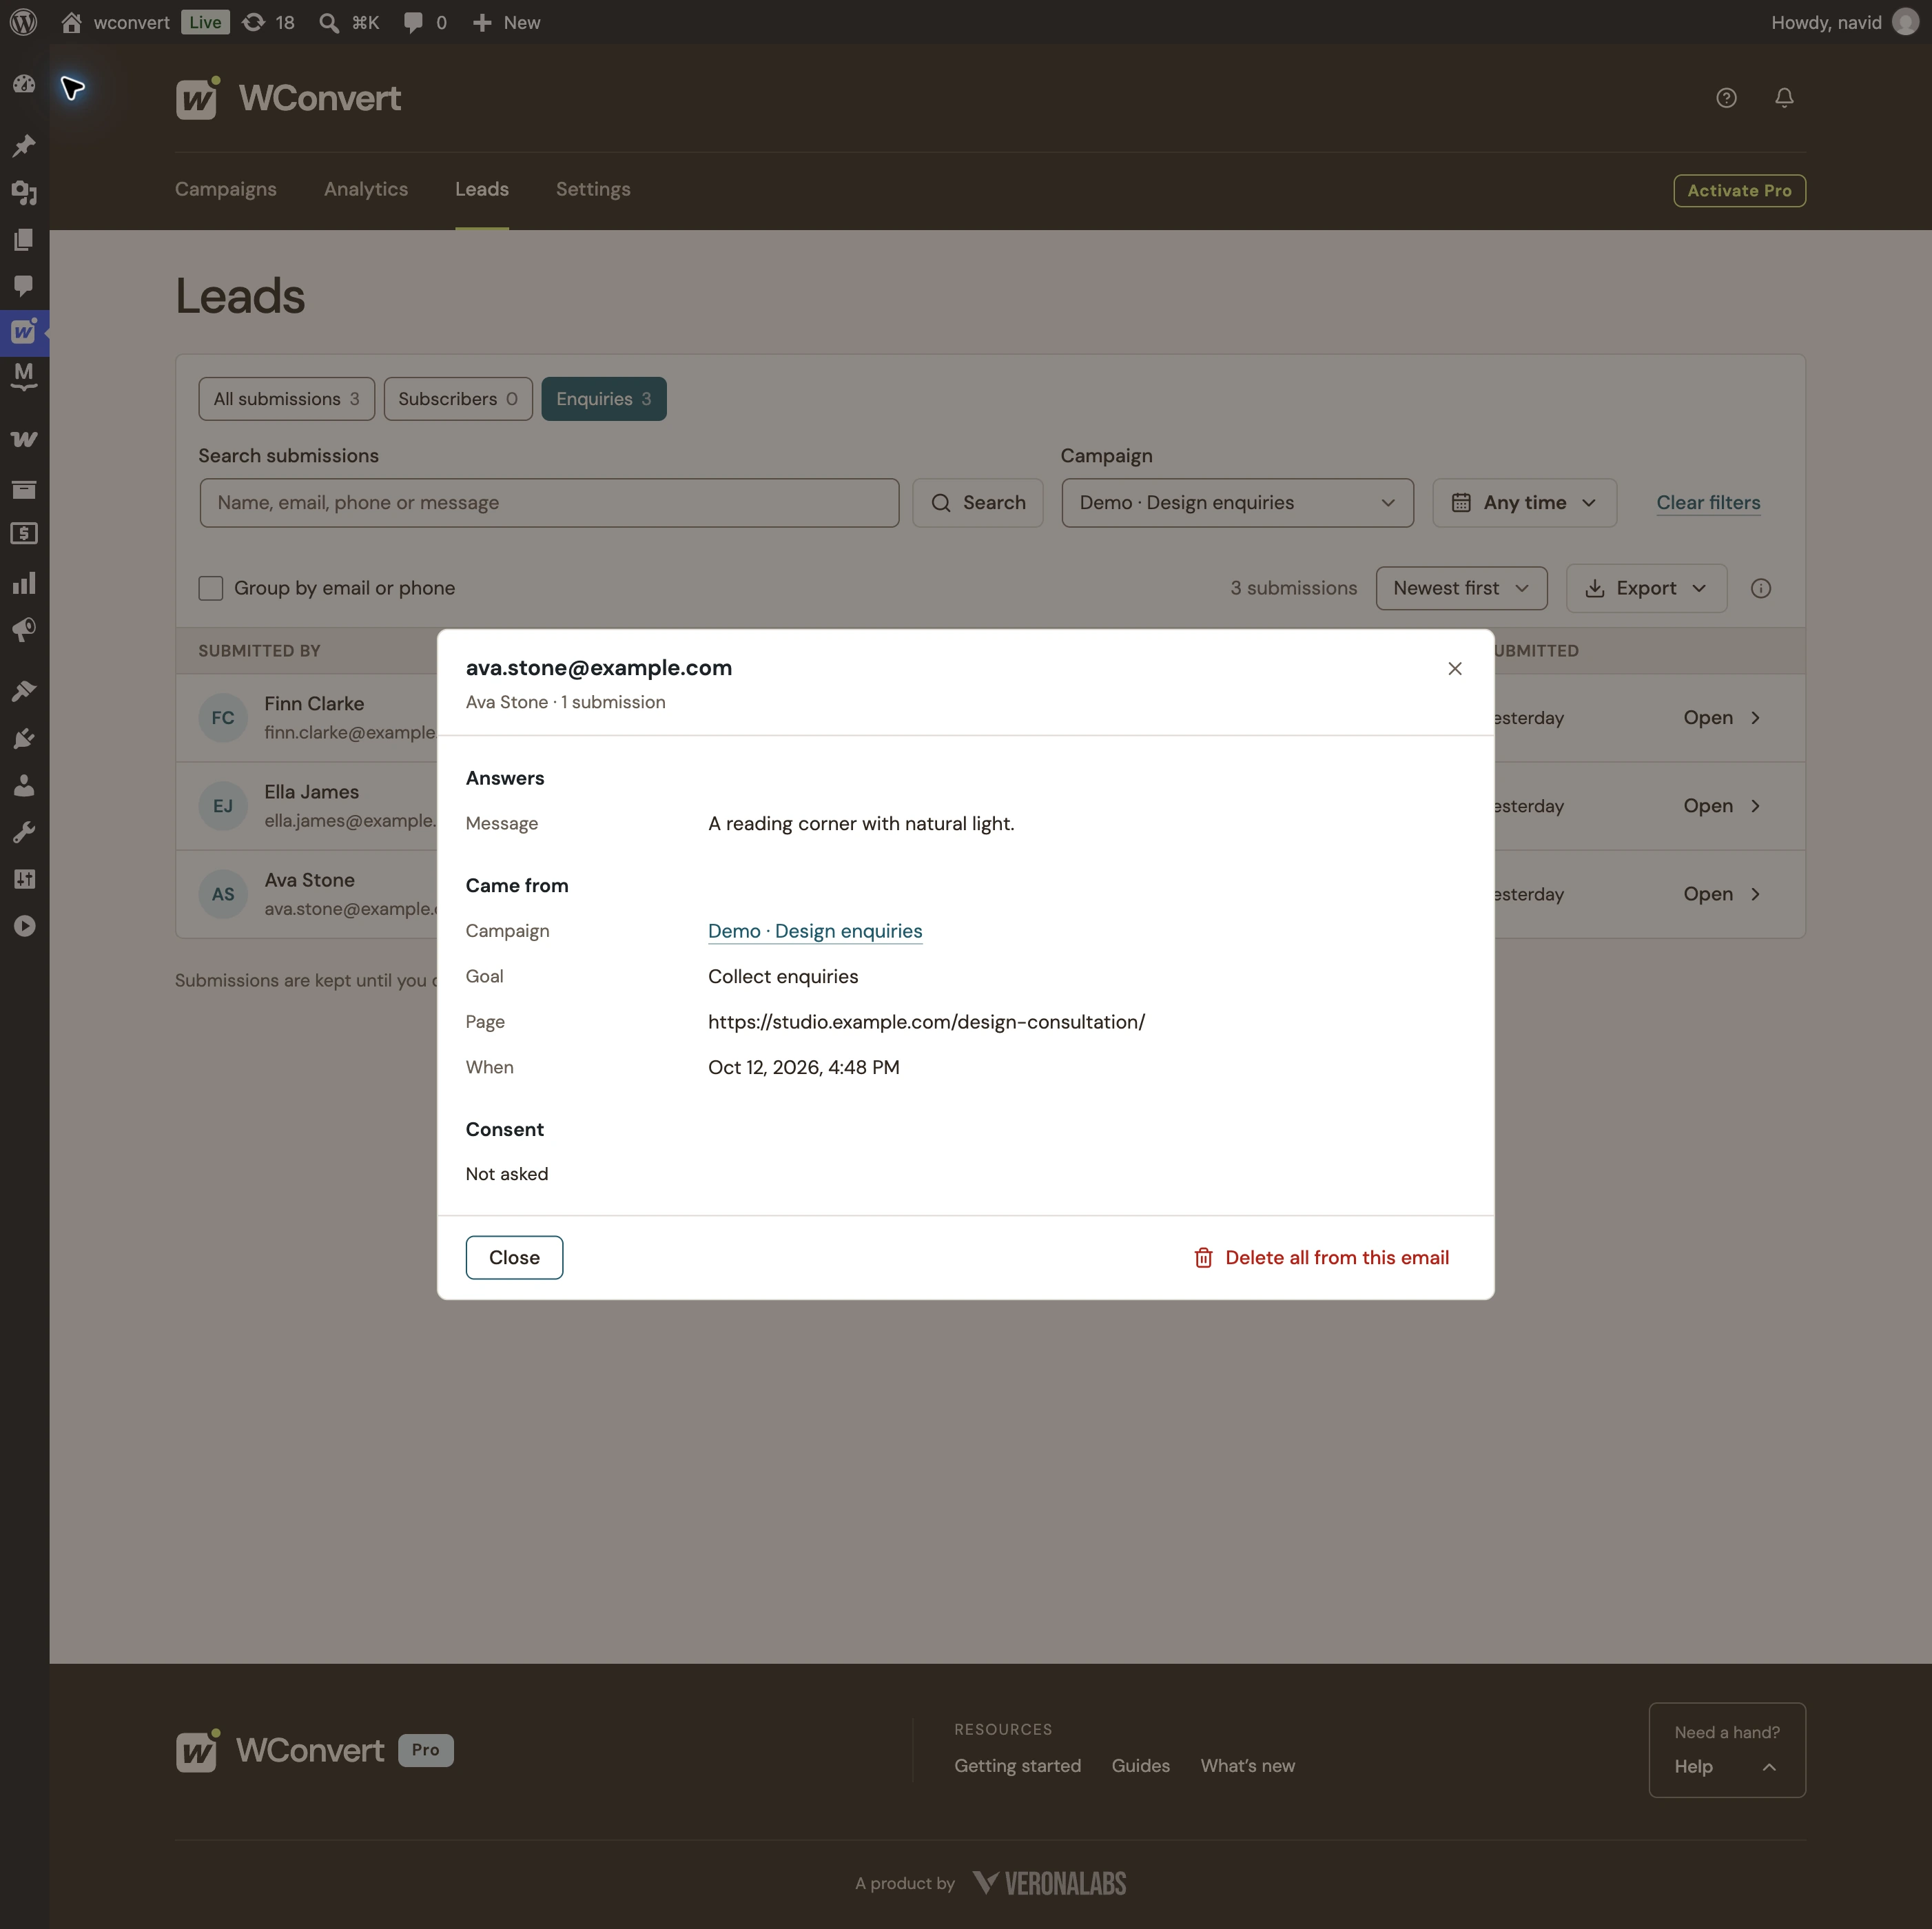Click the Clear filters link
This screenshot has width=1932, height=1929.
point(1708,503)
